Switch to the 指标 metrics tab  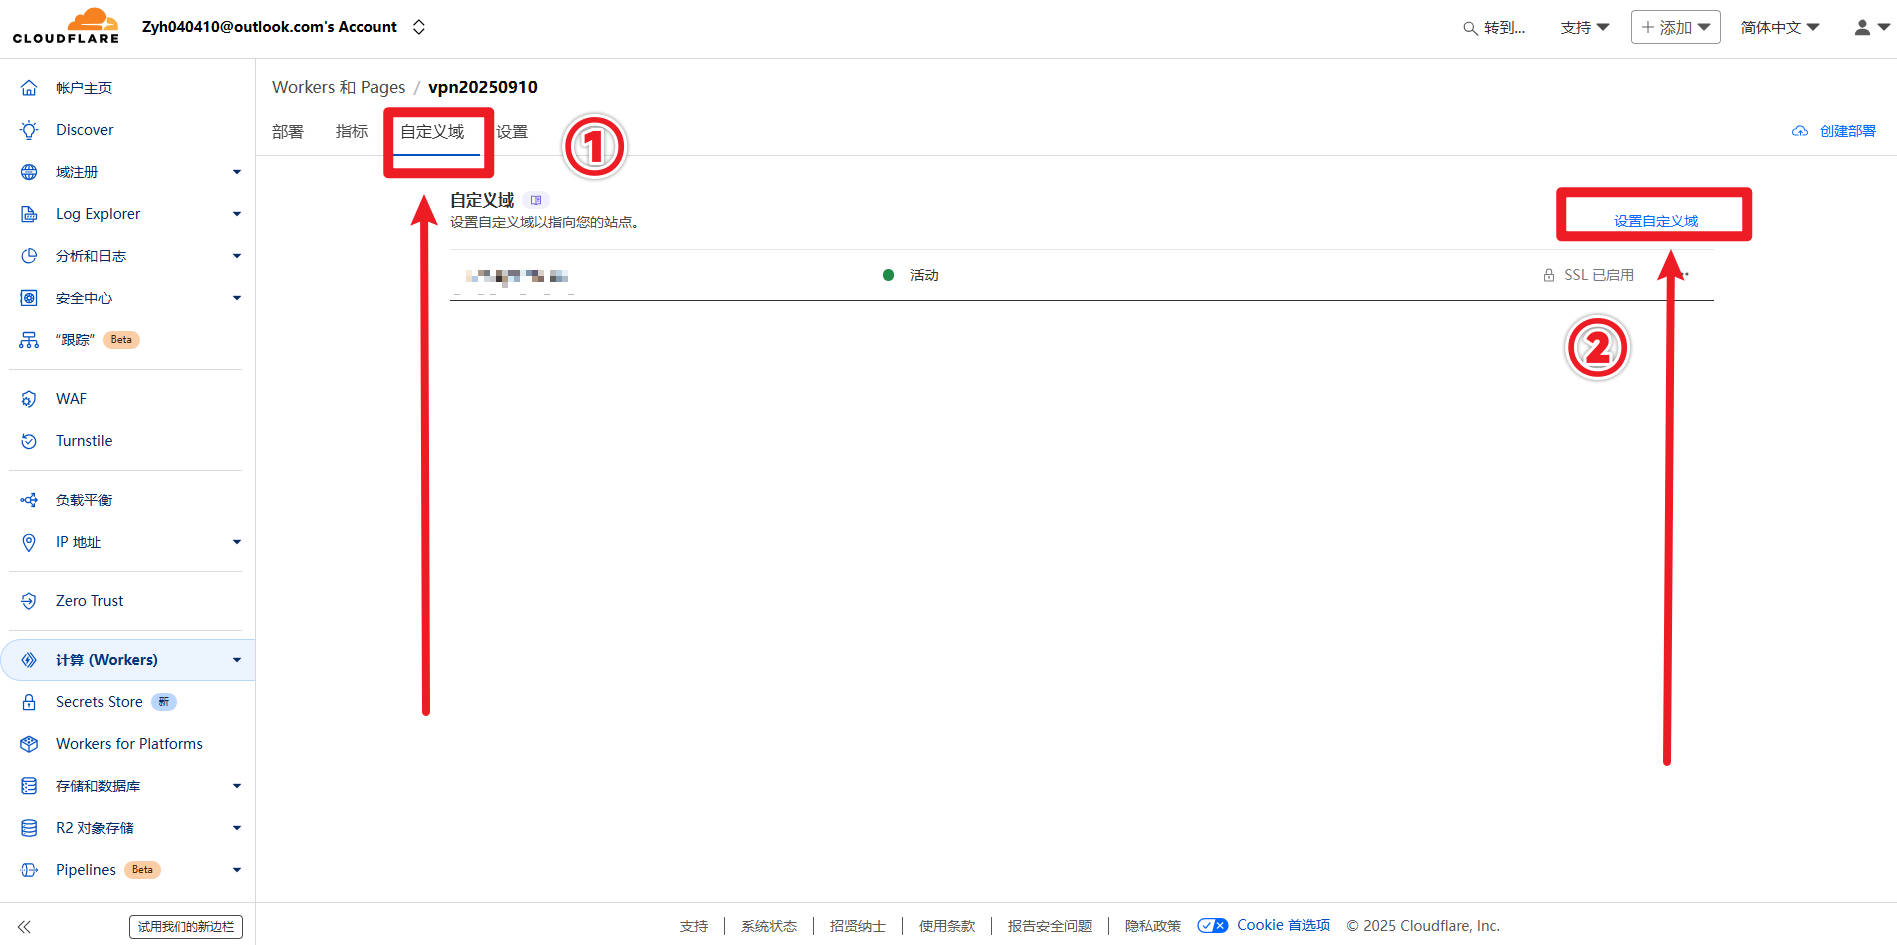352,132
